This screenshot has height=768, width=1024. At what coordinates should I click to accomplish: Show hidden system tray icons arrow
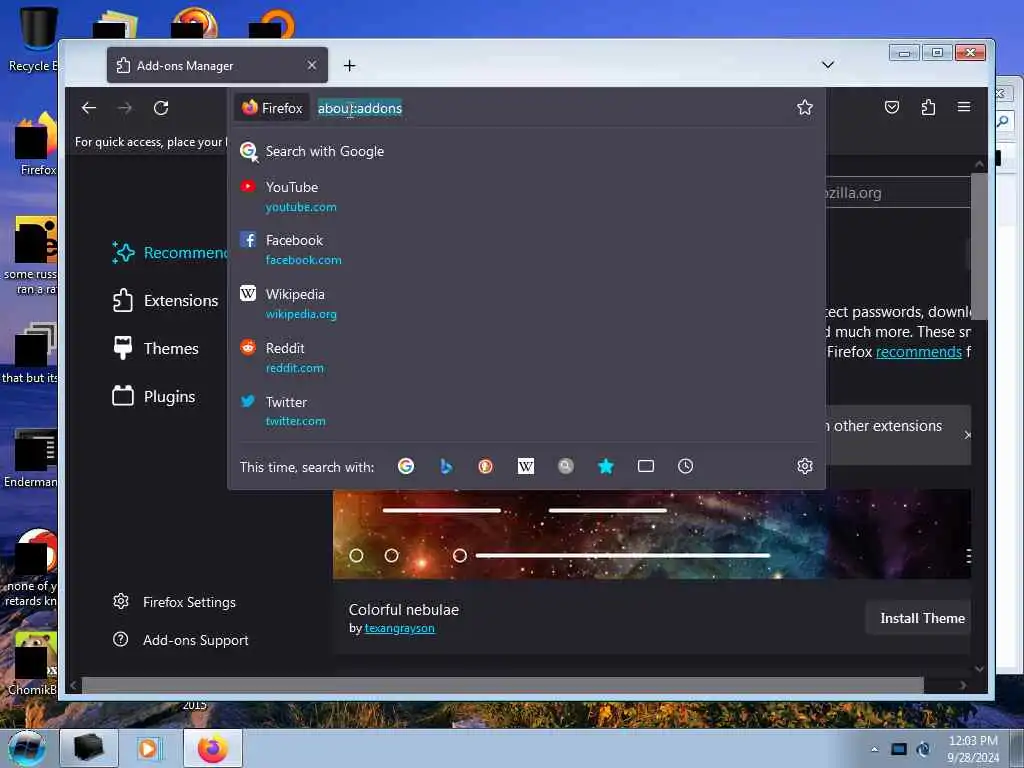(x=874, y=749)
